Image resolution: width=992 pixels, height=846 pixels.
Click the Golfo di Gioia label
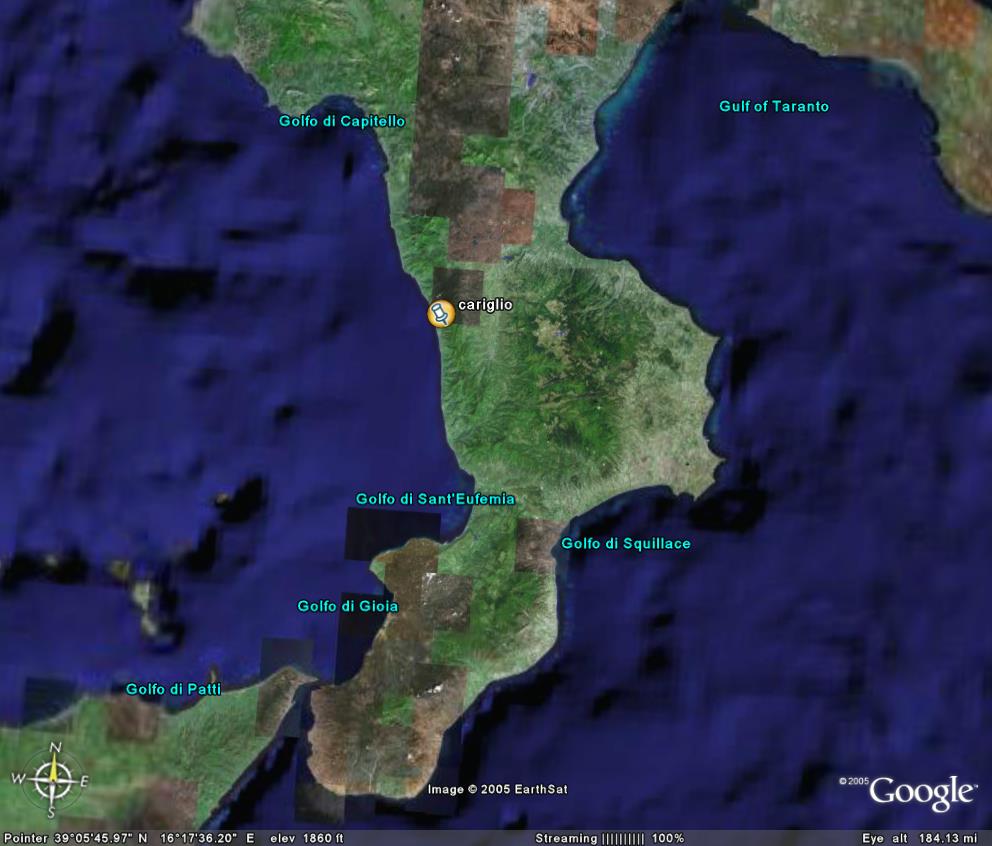(x=348, y=606)
